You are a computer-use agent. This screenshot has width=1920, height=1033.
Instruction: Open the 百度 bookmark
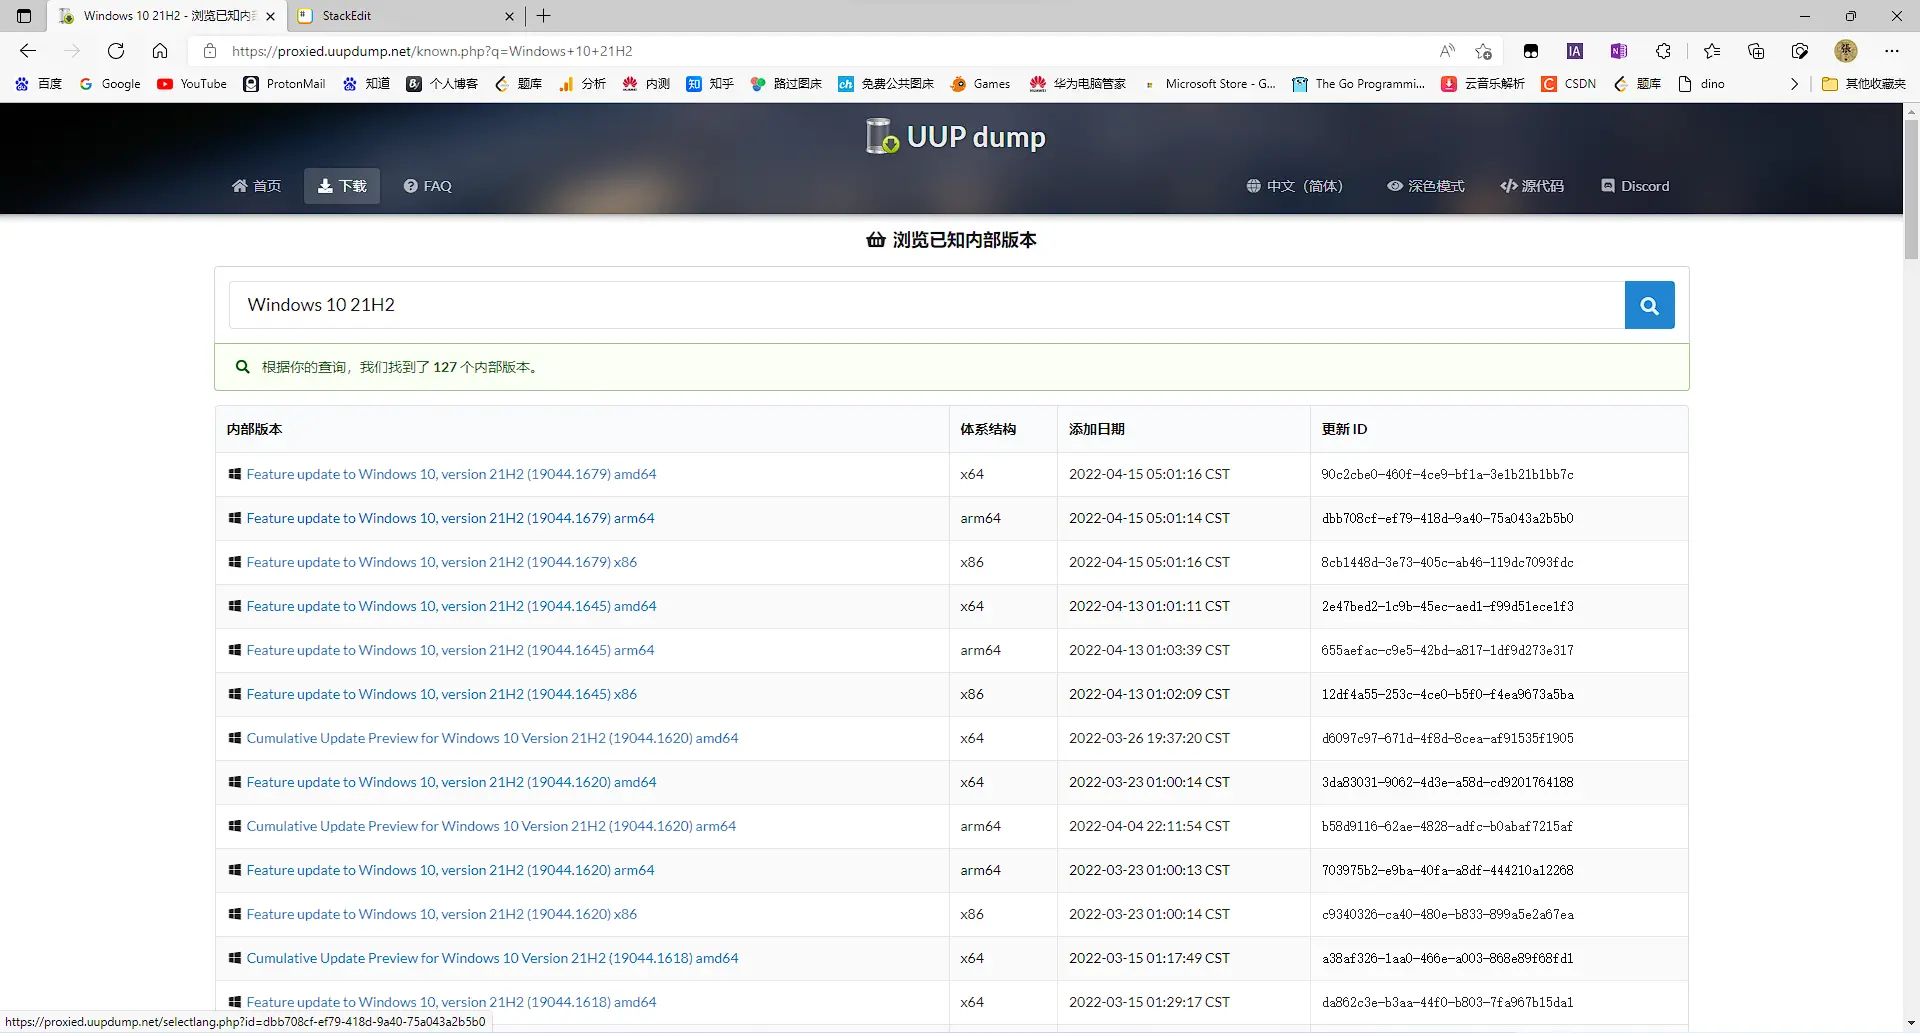[39, 84]
